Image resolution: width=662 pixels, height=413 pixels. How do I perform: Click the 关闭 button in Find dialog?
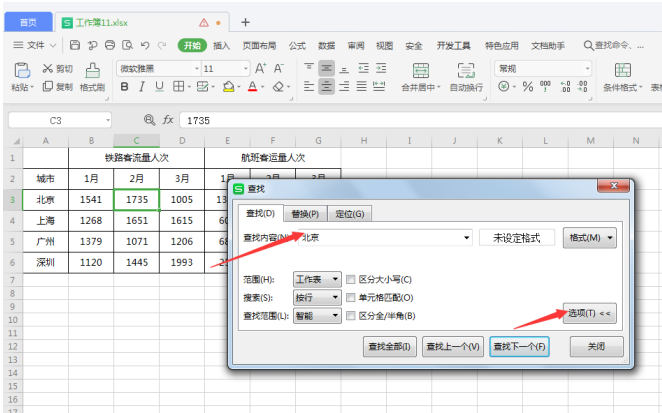[597, 347]
